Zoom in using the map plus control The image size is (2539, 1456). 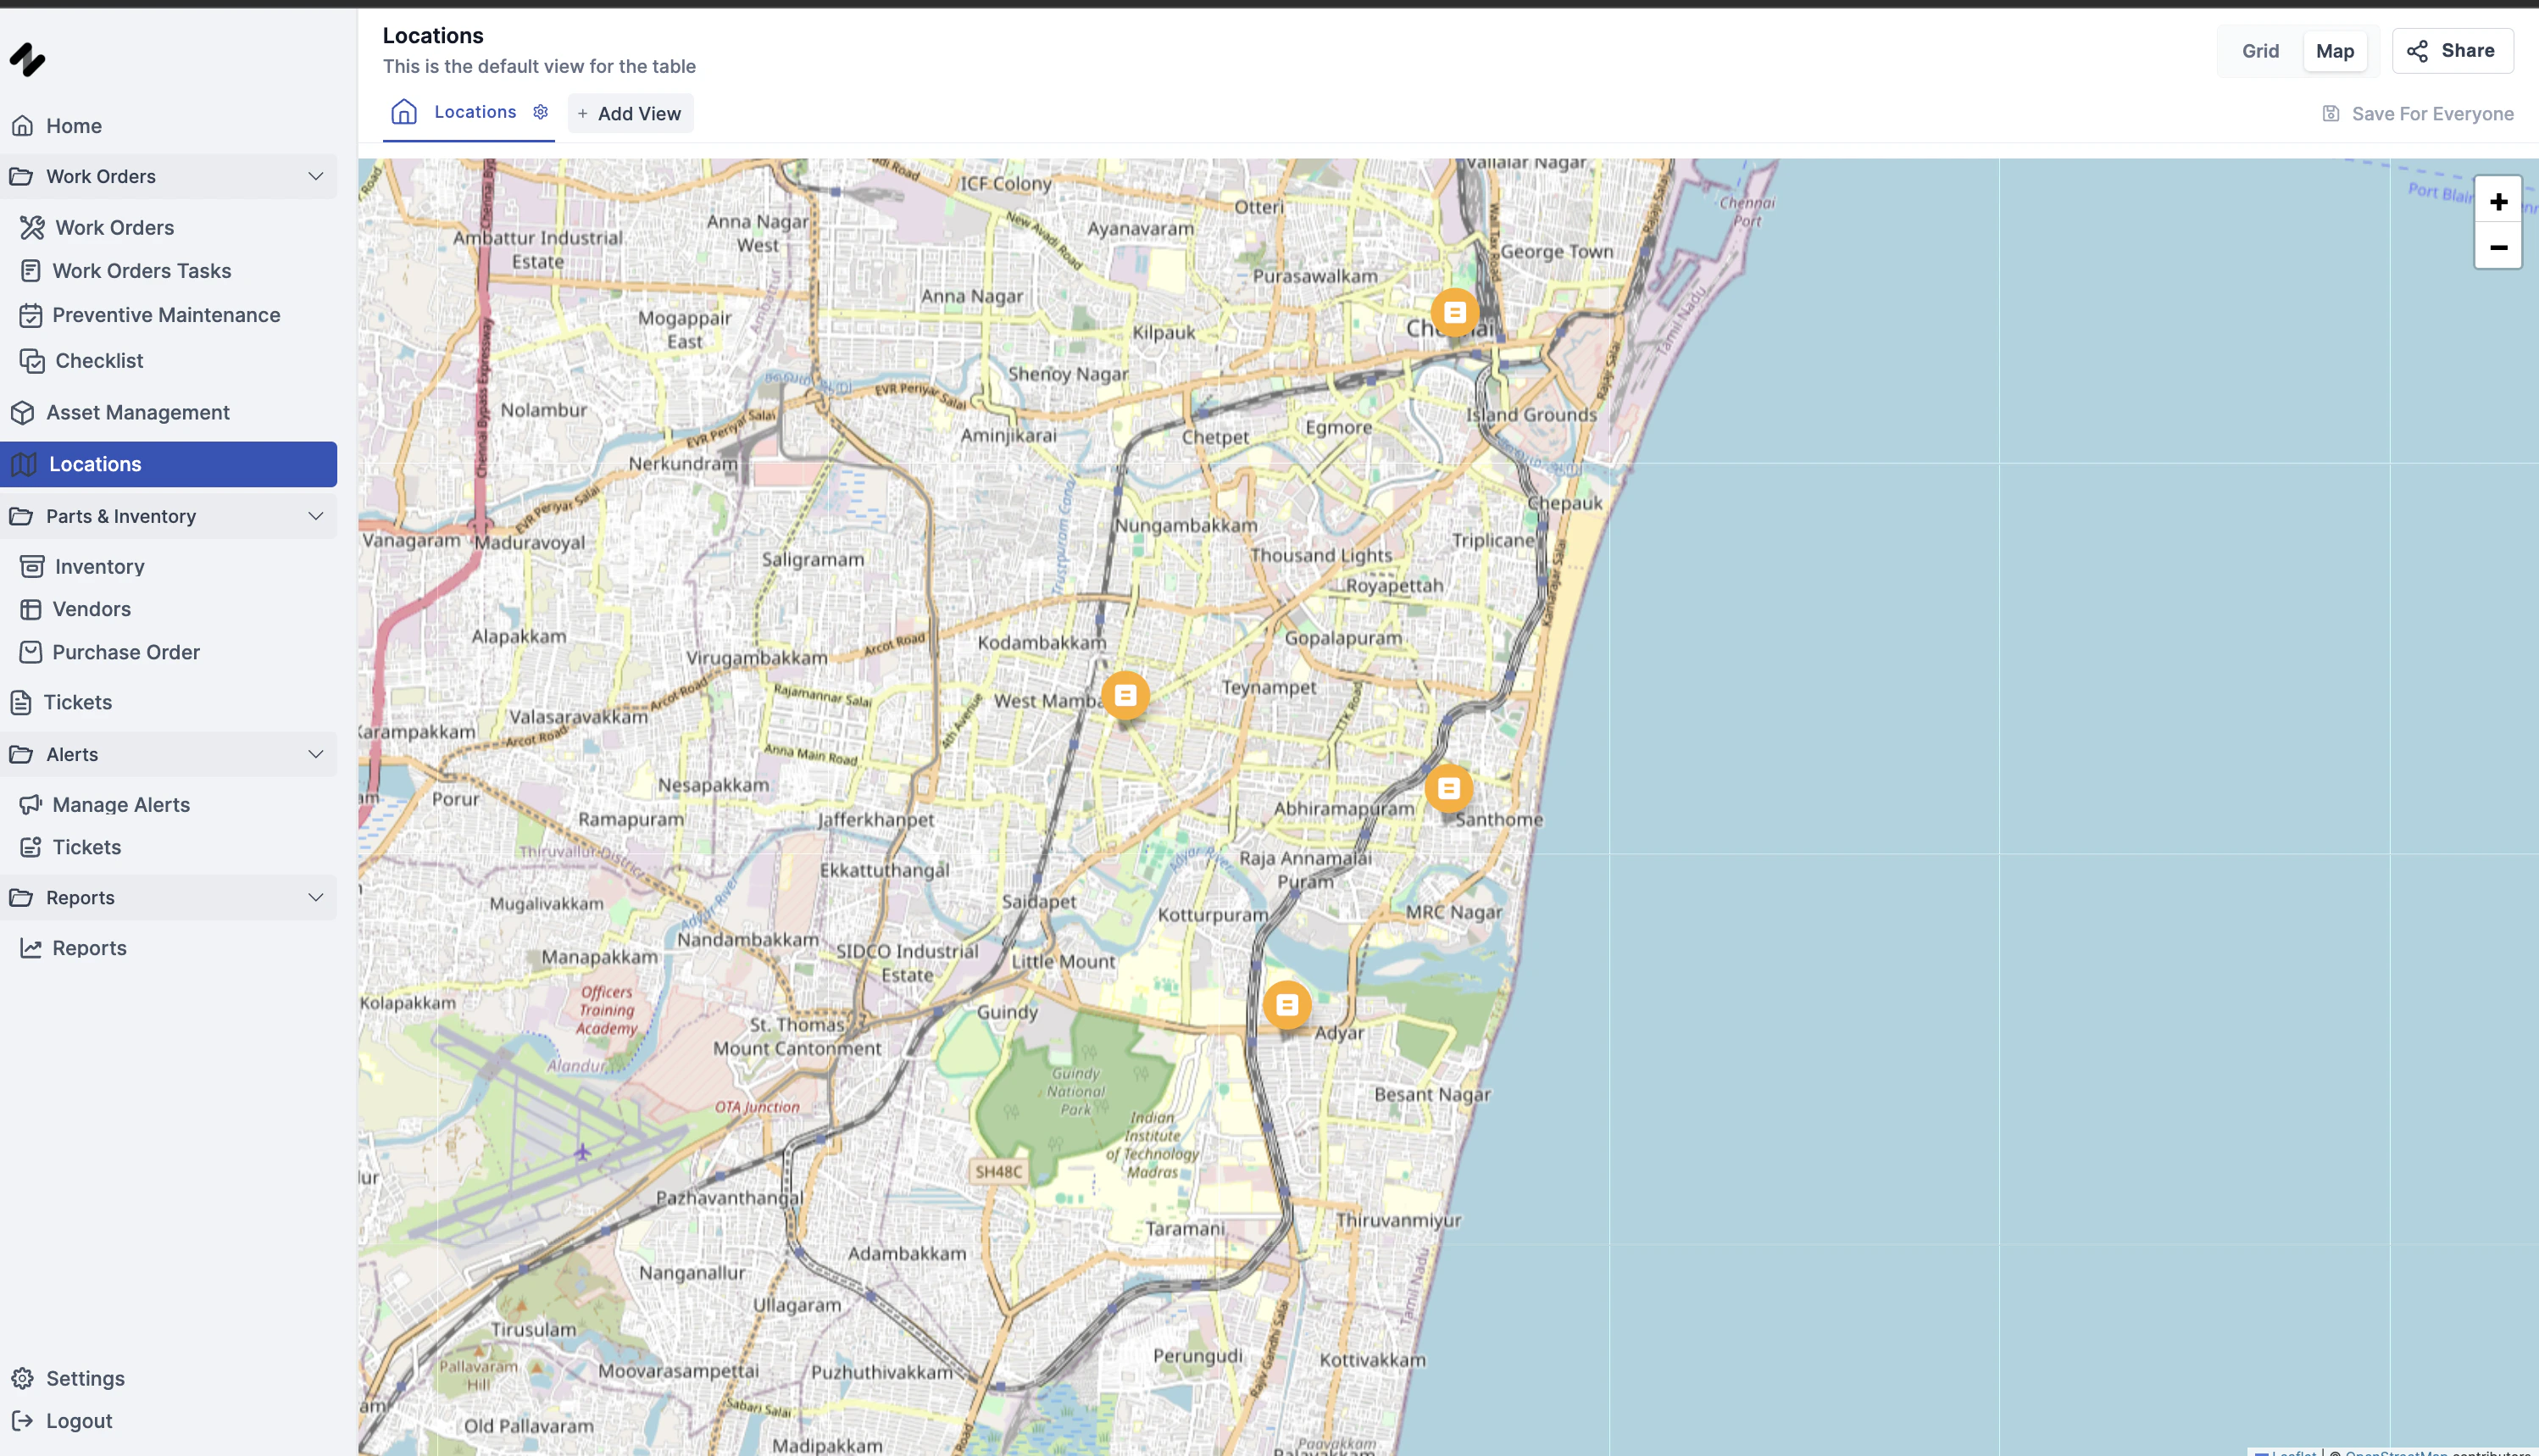coord(2498,200)
